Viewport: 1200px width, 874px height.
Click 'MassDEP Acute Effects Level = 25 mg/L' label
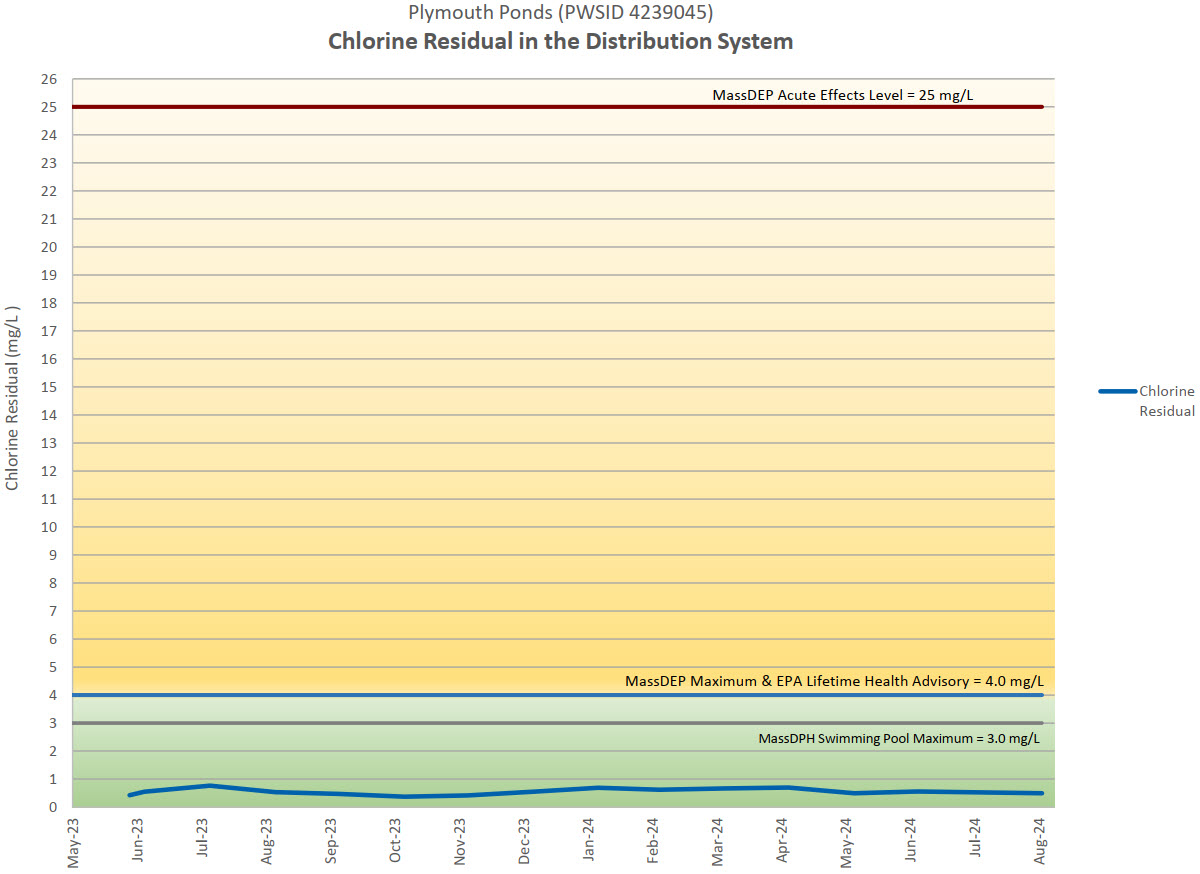pyautogui.click(x=842, y=95)
